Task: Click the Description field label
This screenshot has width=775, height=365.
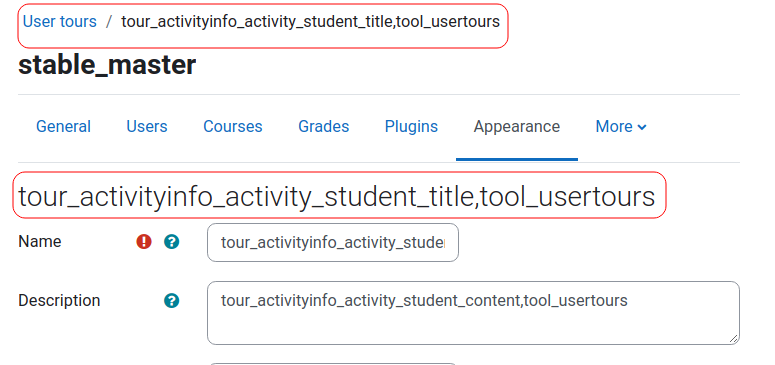Action: point(59,301)
